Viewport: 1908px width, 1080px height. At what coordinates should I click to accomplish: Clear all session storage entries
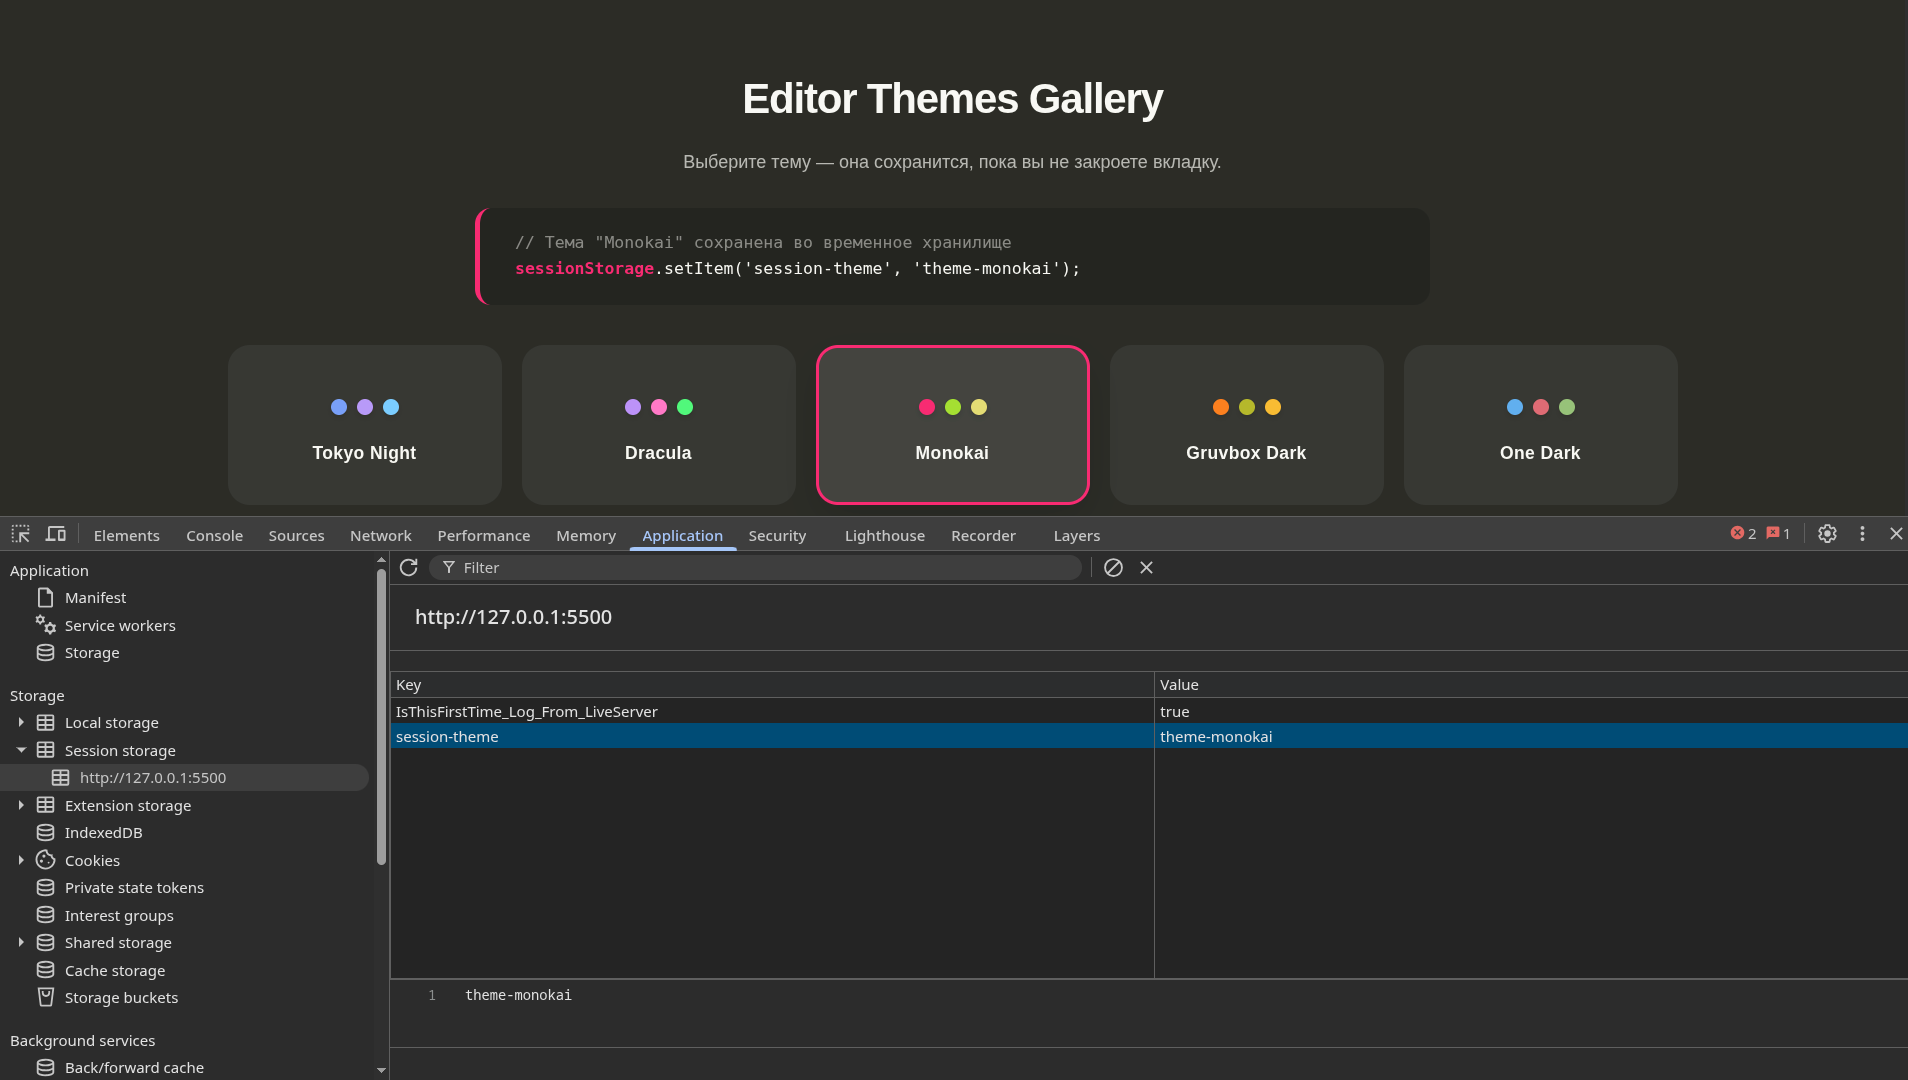coord(1113,567)
